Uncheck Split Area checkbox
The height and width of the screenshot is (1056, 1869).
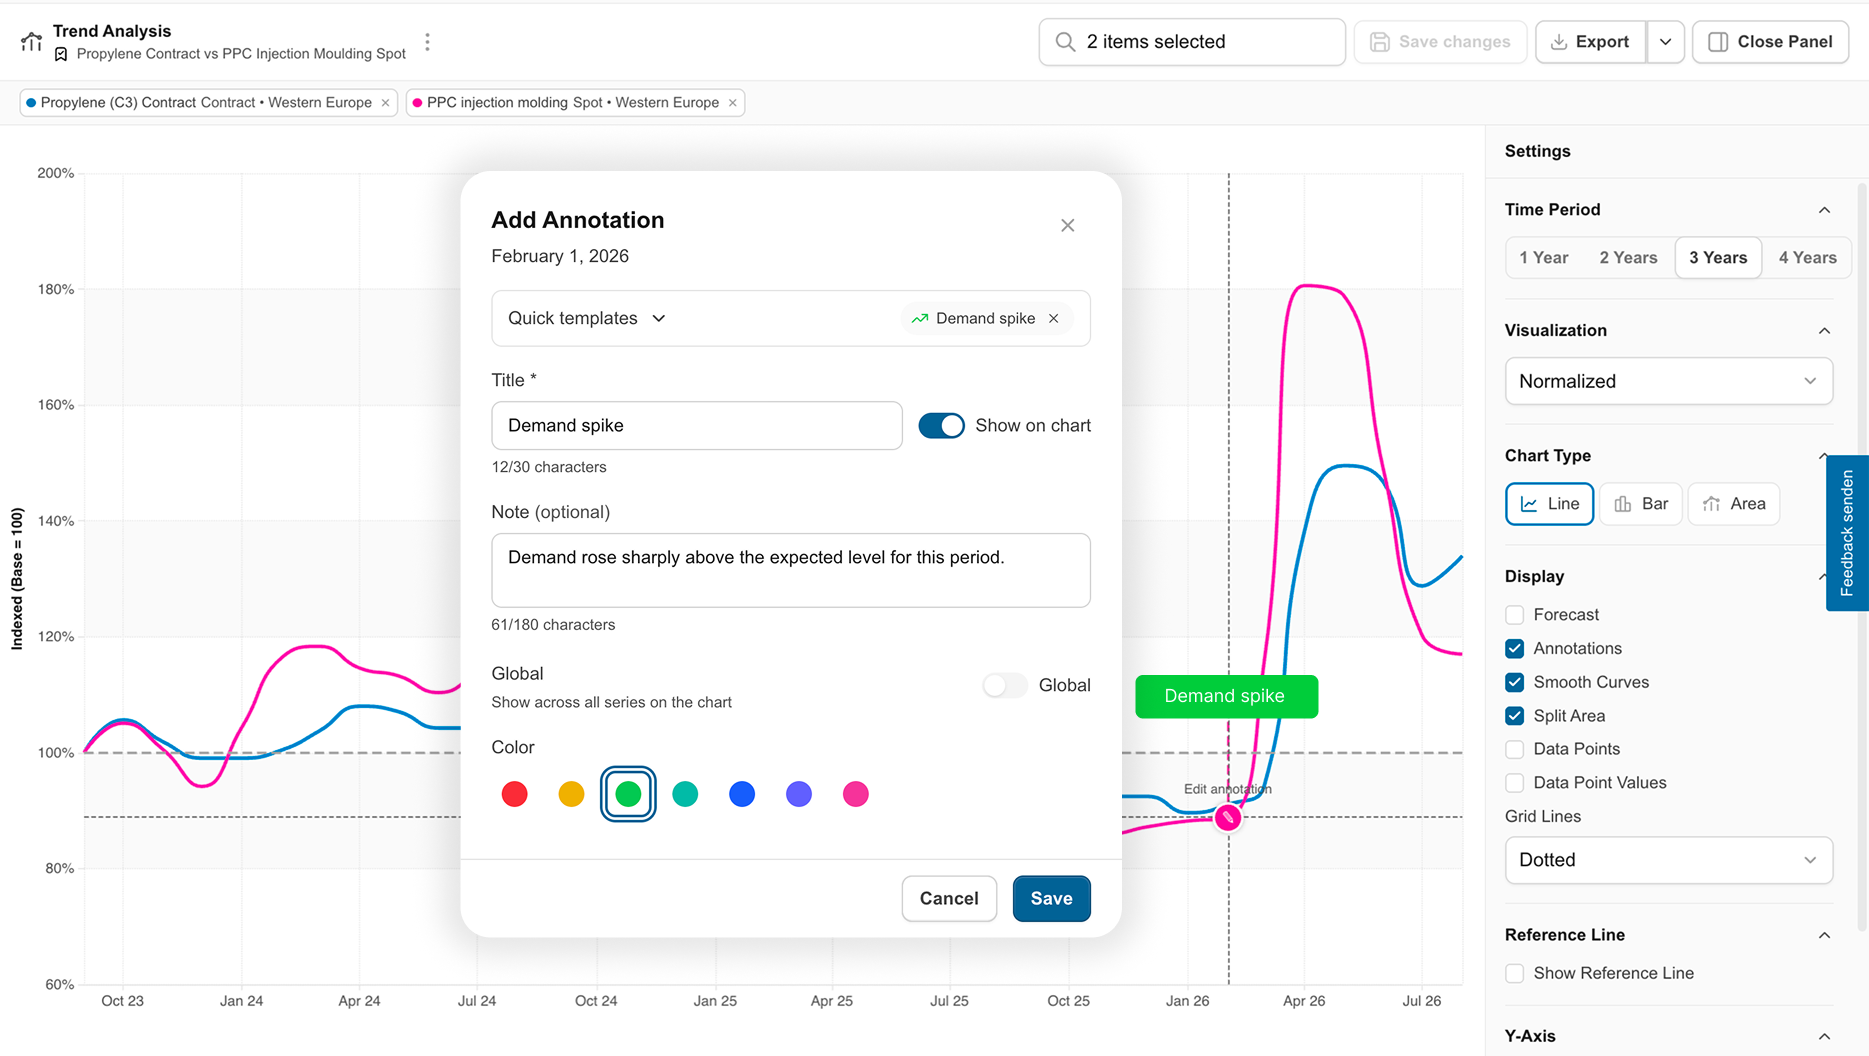click(x=1515, y=716)
